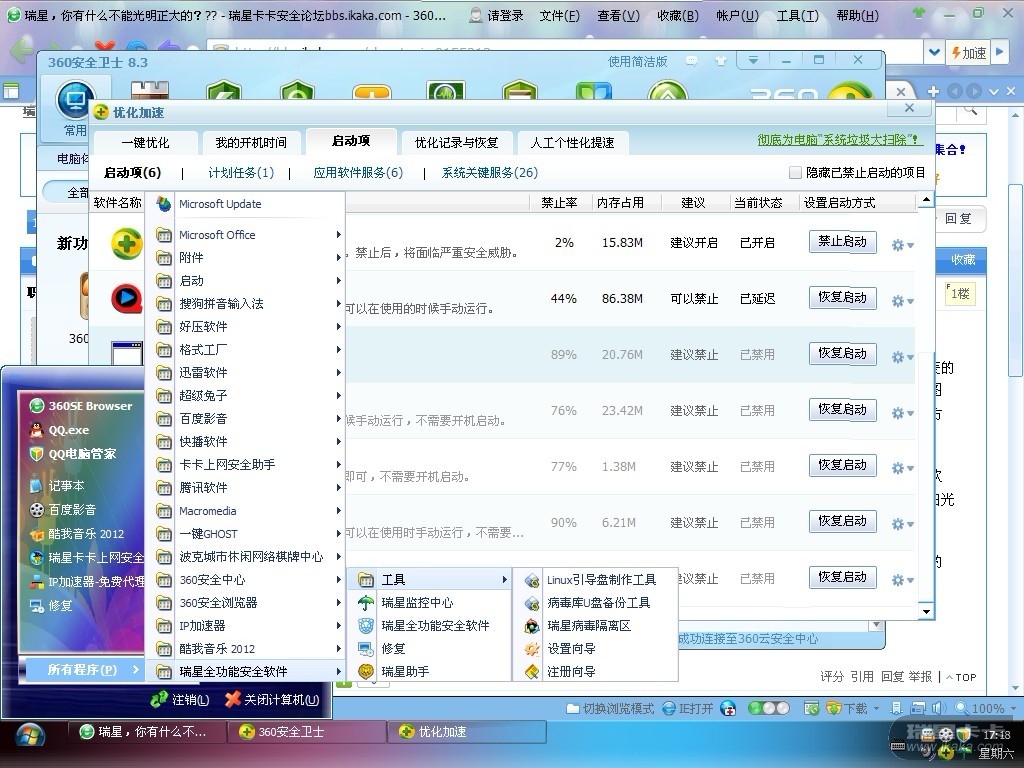The height and width of the screenshot is (768, 1024).
Task: Launch QQ.exe from the Start menu
Action: [68, 430]
